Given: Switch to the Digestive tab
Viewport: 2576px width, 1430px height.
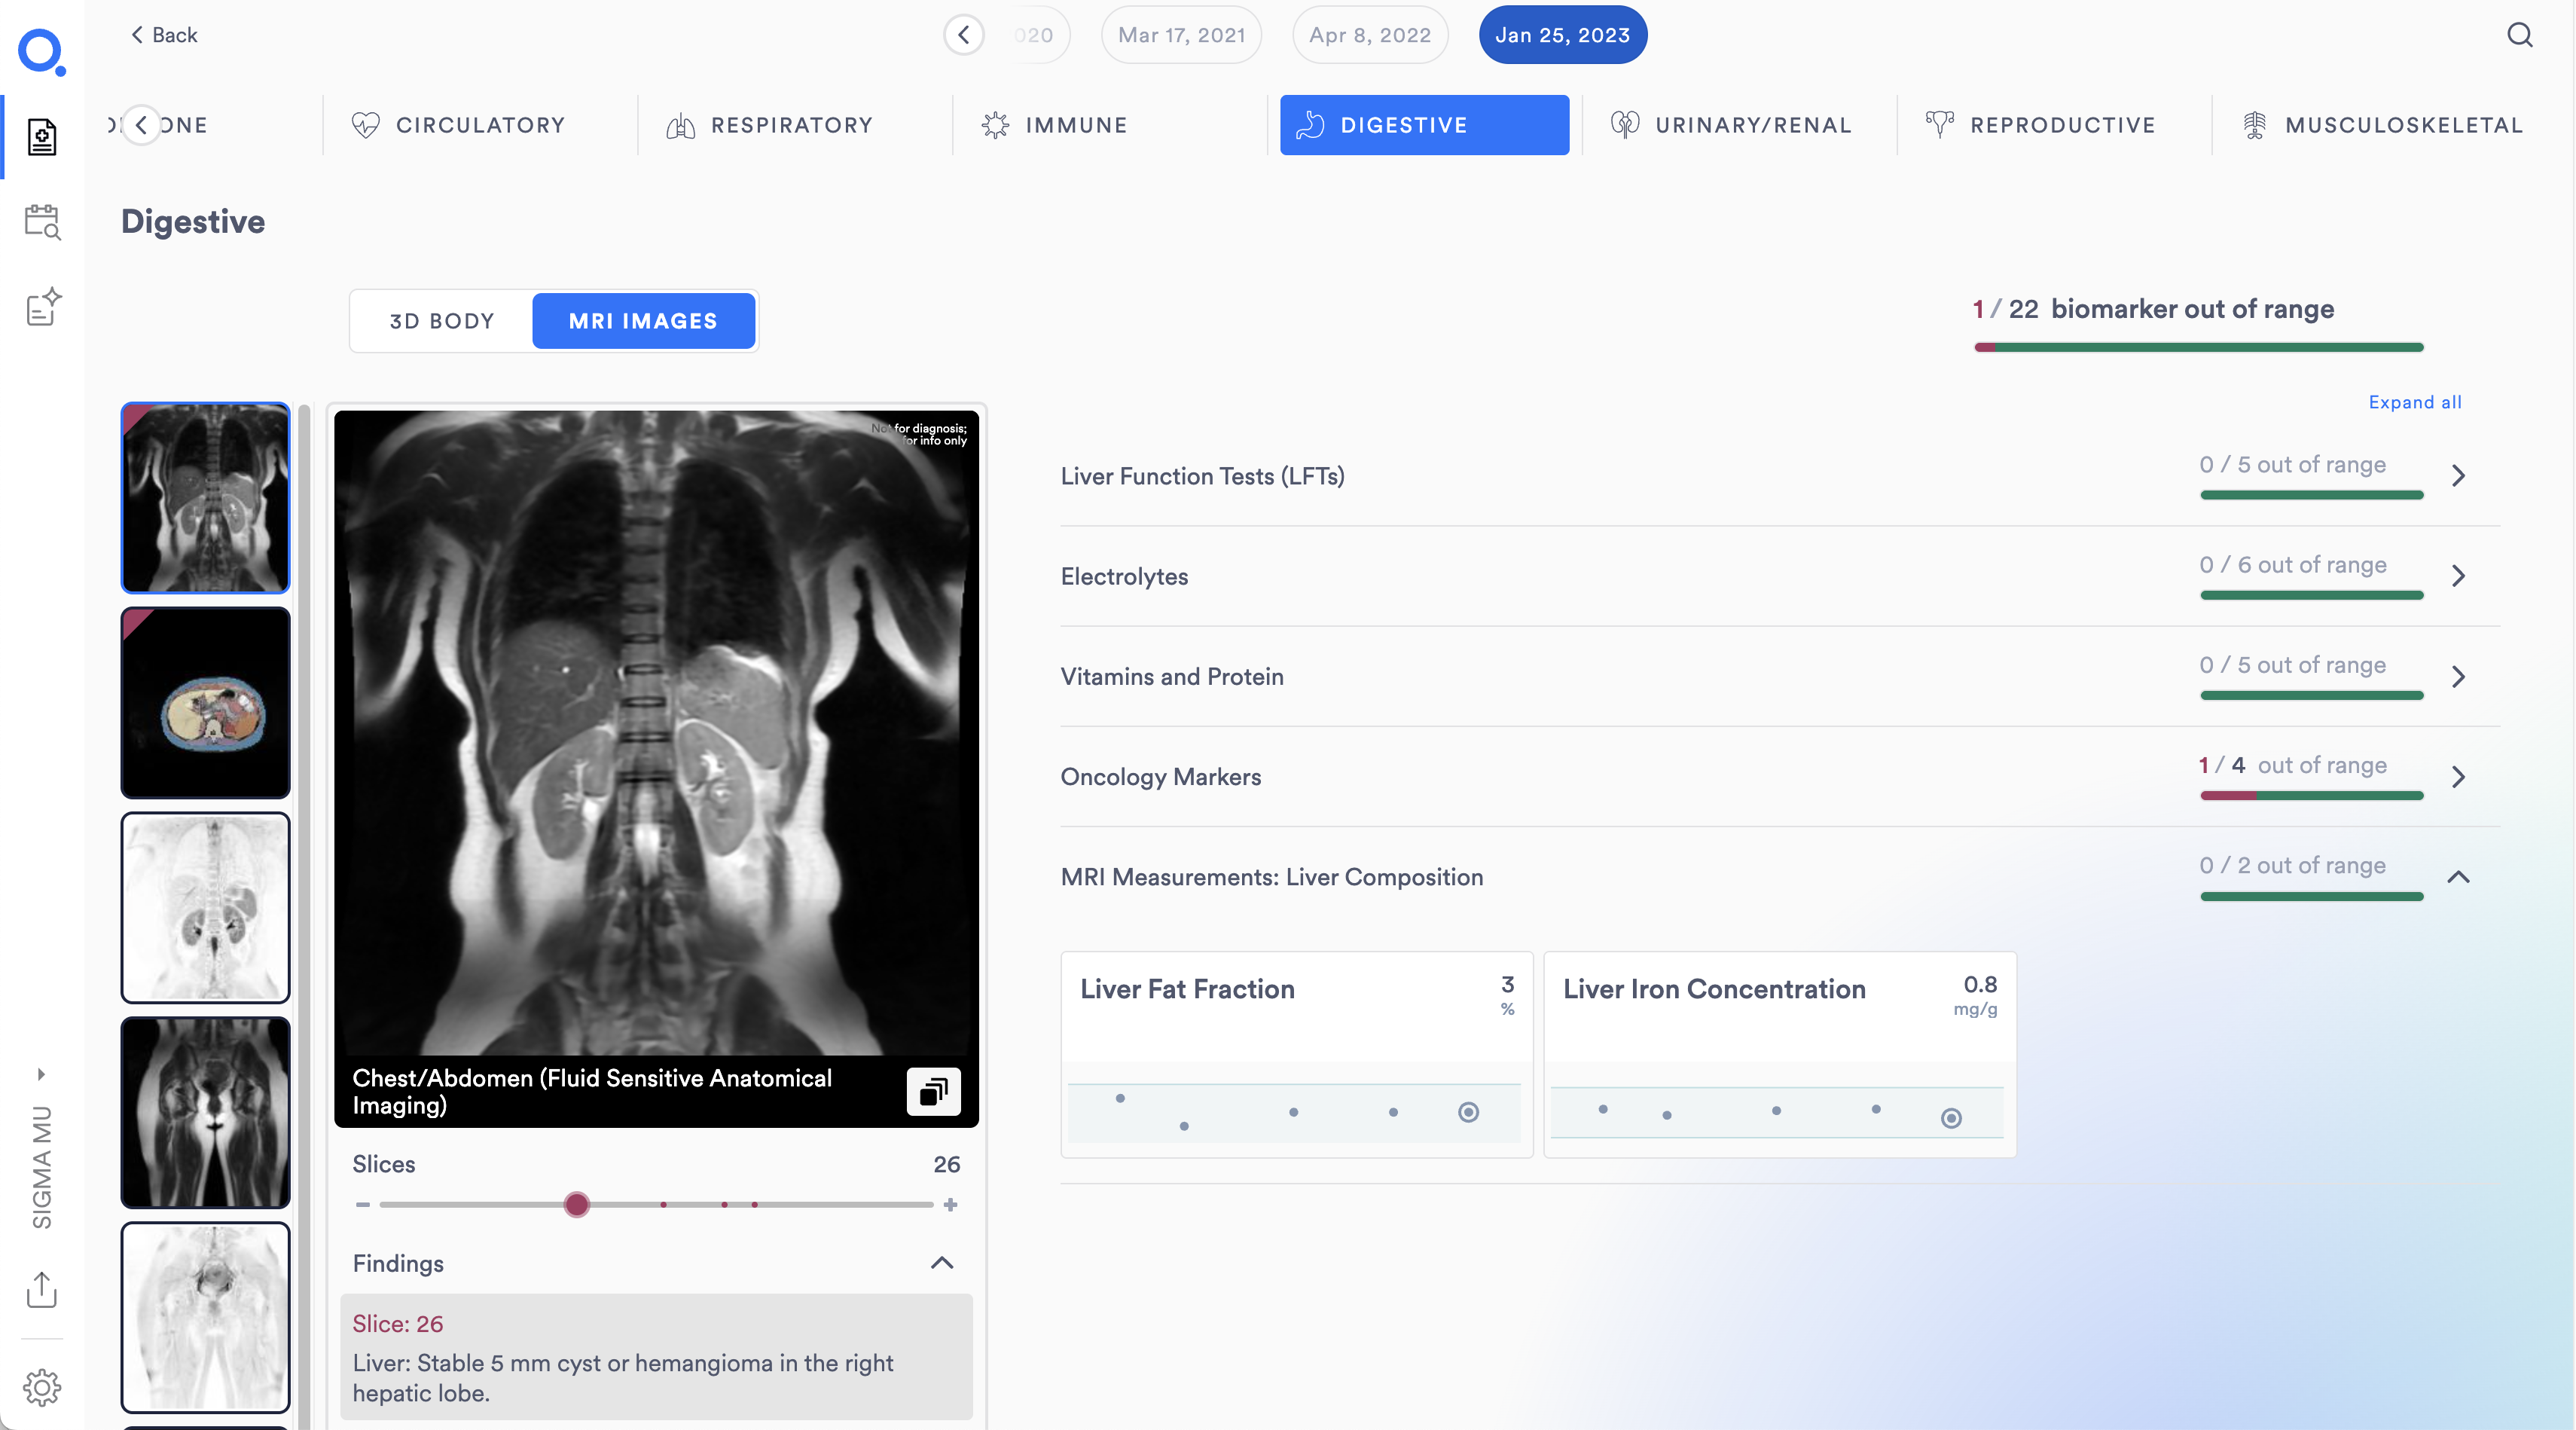Looking at the screenshot, I should [x=1424, y=125].
